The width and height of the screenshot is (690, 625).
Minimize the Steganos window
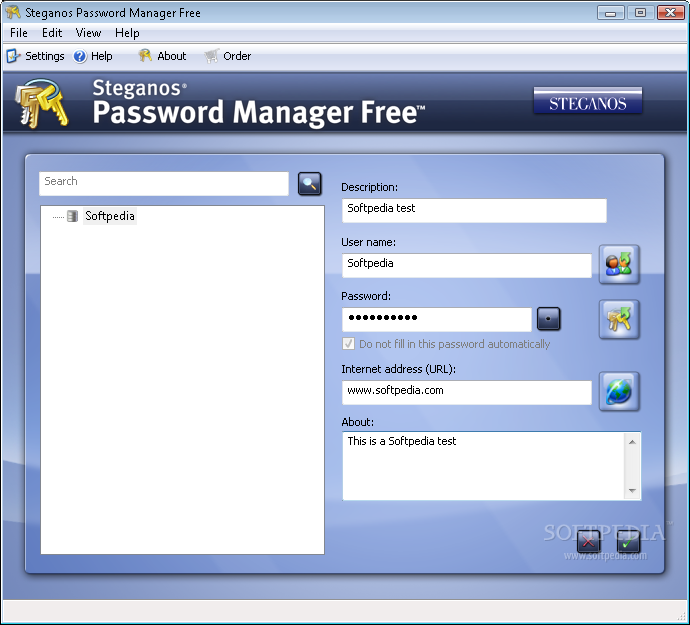(x=610, y=13)
